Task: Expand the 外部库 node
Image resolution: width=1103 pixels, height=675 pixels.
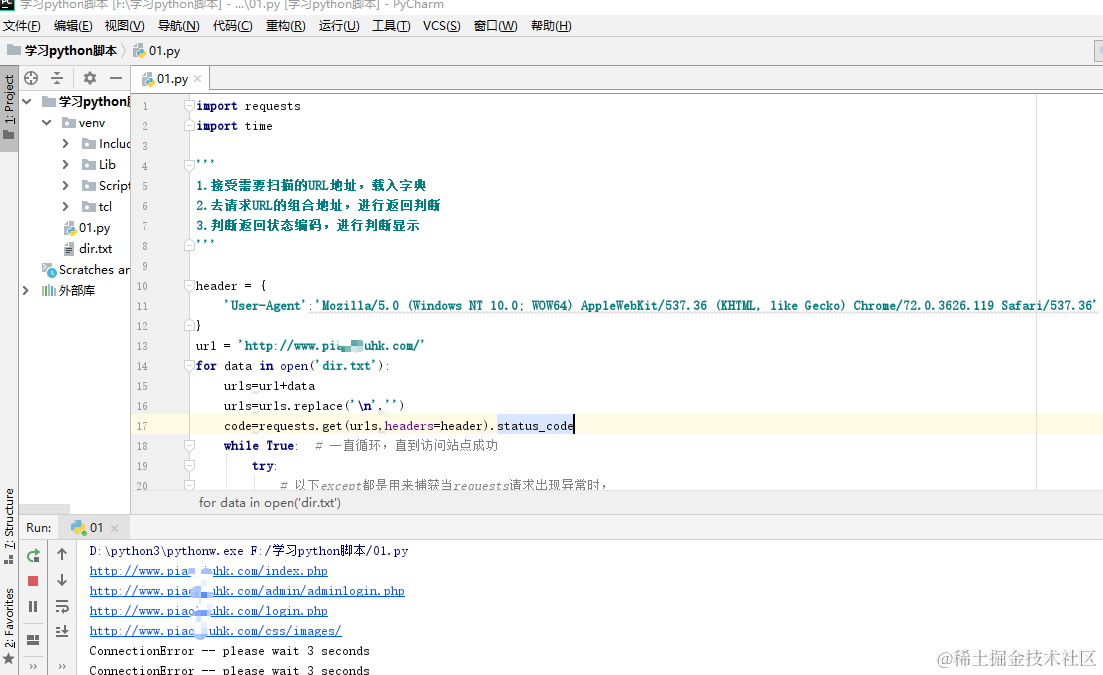Action: click(x=26, y=290)
